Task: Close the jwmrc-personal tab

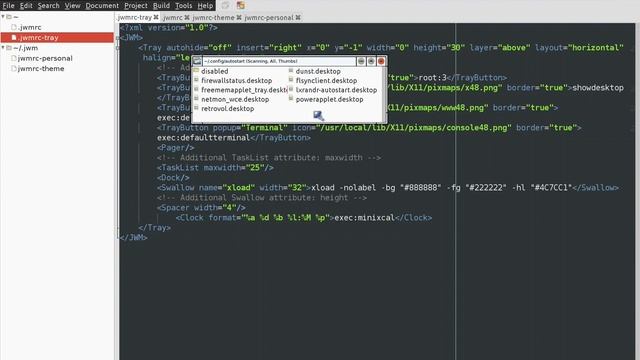Action: pyautogui.click(x=298, y=17)
